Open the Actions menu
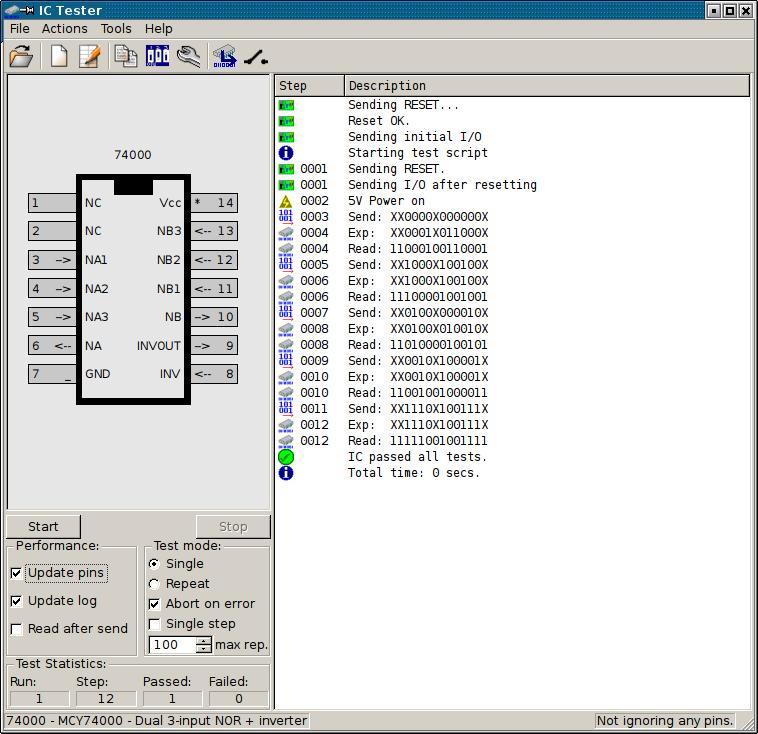 pyautogui.click(x=64, y=29)
